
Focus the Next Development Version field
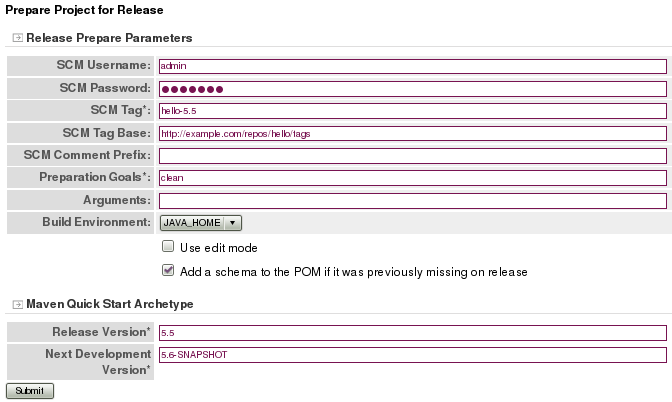[x=412, y=355]
